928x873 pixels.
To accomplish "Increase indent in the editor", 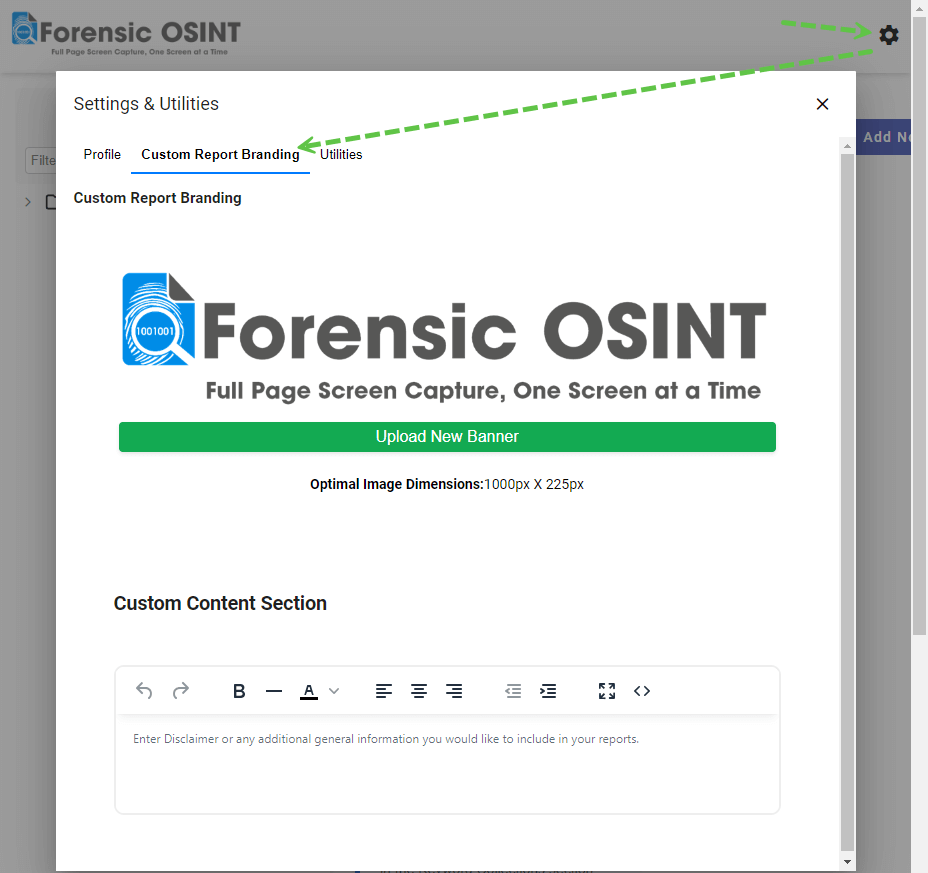I will pyautogui.click(x=548, y=691).
